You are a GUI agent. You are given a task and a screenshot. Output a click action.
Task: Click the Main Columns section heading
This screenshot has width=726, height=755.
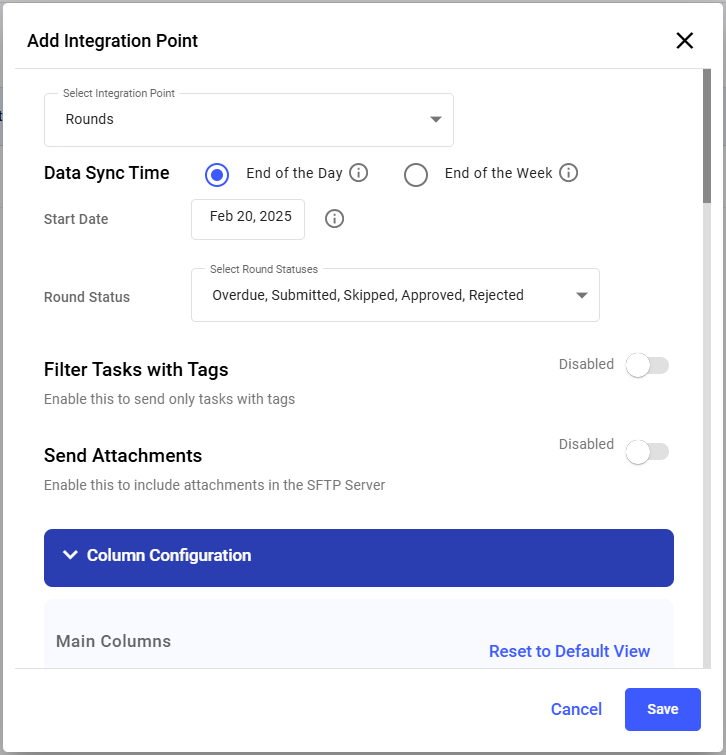(113, 641)
